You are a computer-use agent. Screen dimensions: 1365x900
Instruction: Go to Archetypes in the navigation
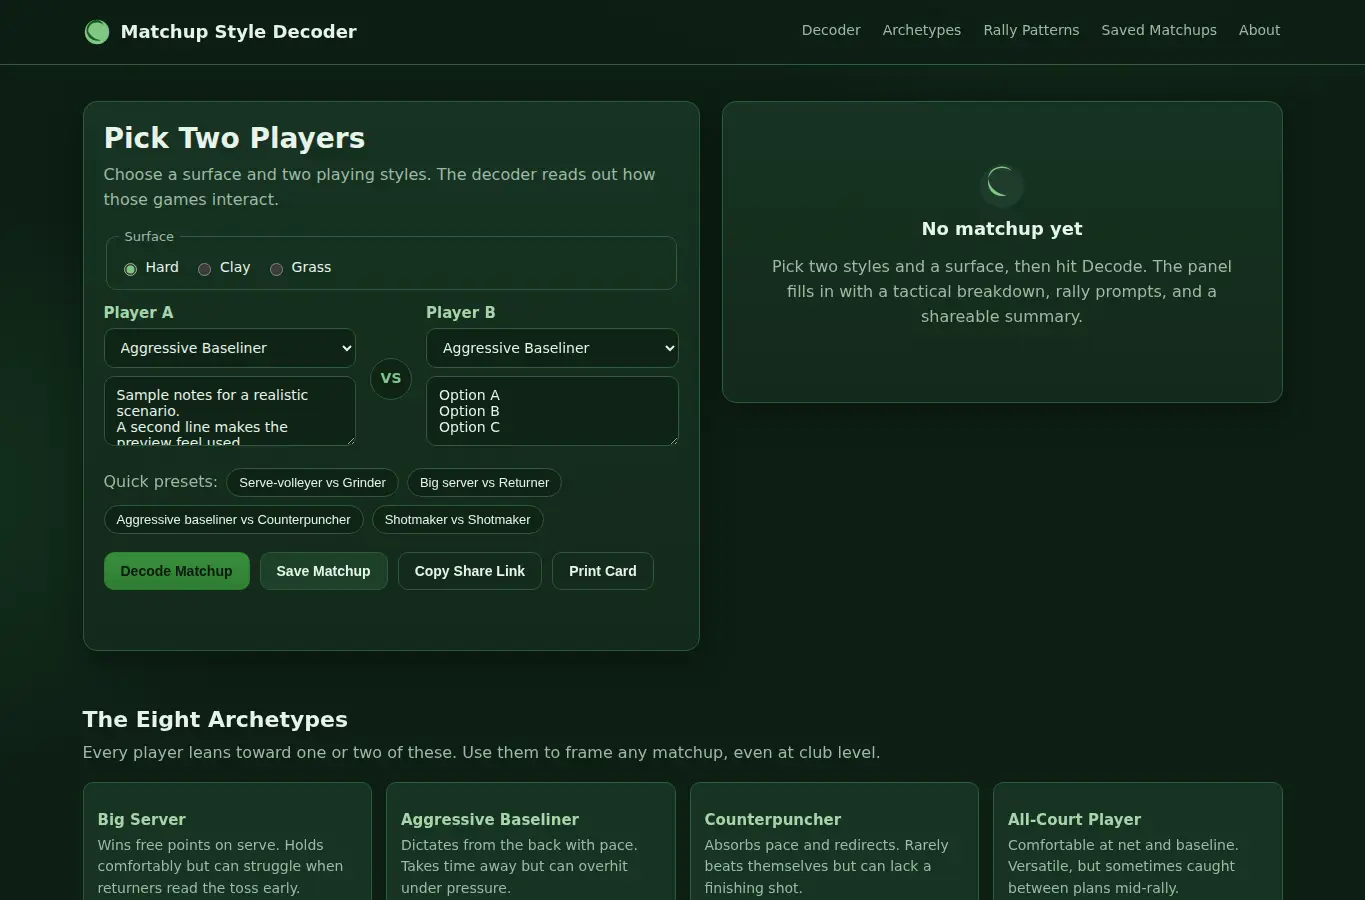tap(922, 30)
